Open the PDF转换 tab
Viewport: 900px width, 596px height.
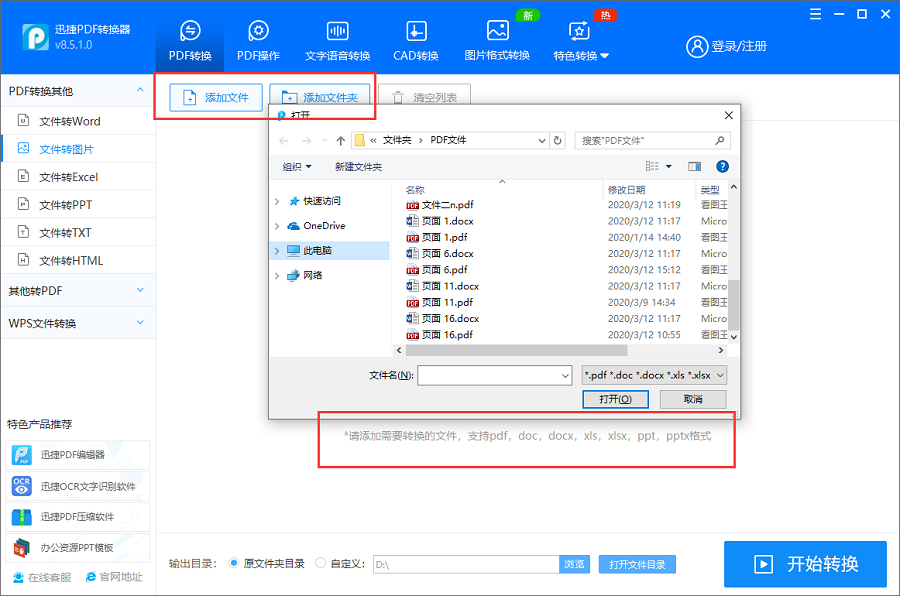[x=190, y=41]
